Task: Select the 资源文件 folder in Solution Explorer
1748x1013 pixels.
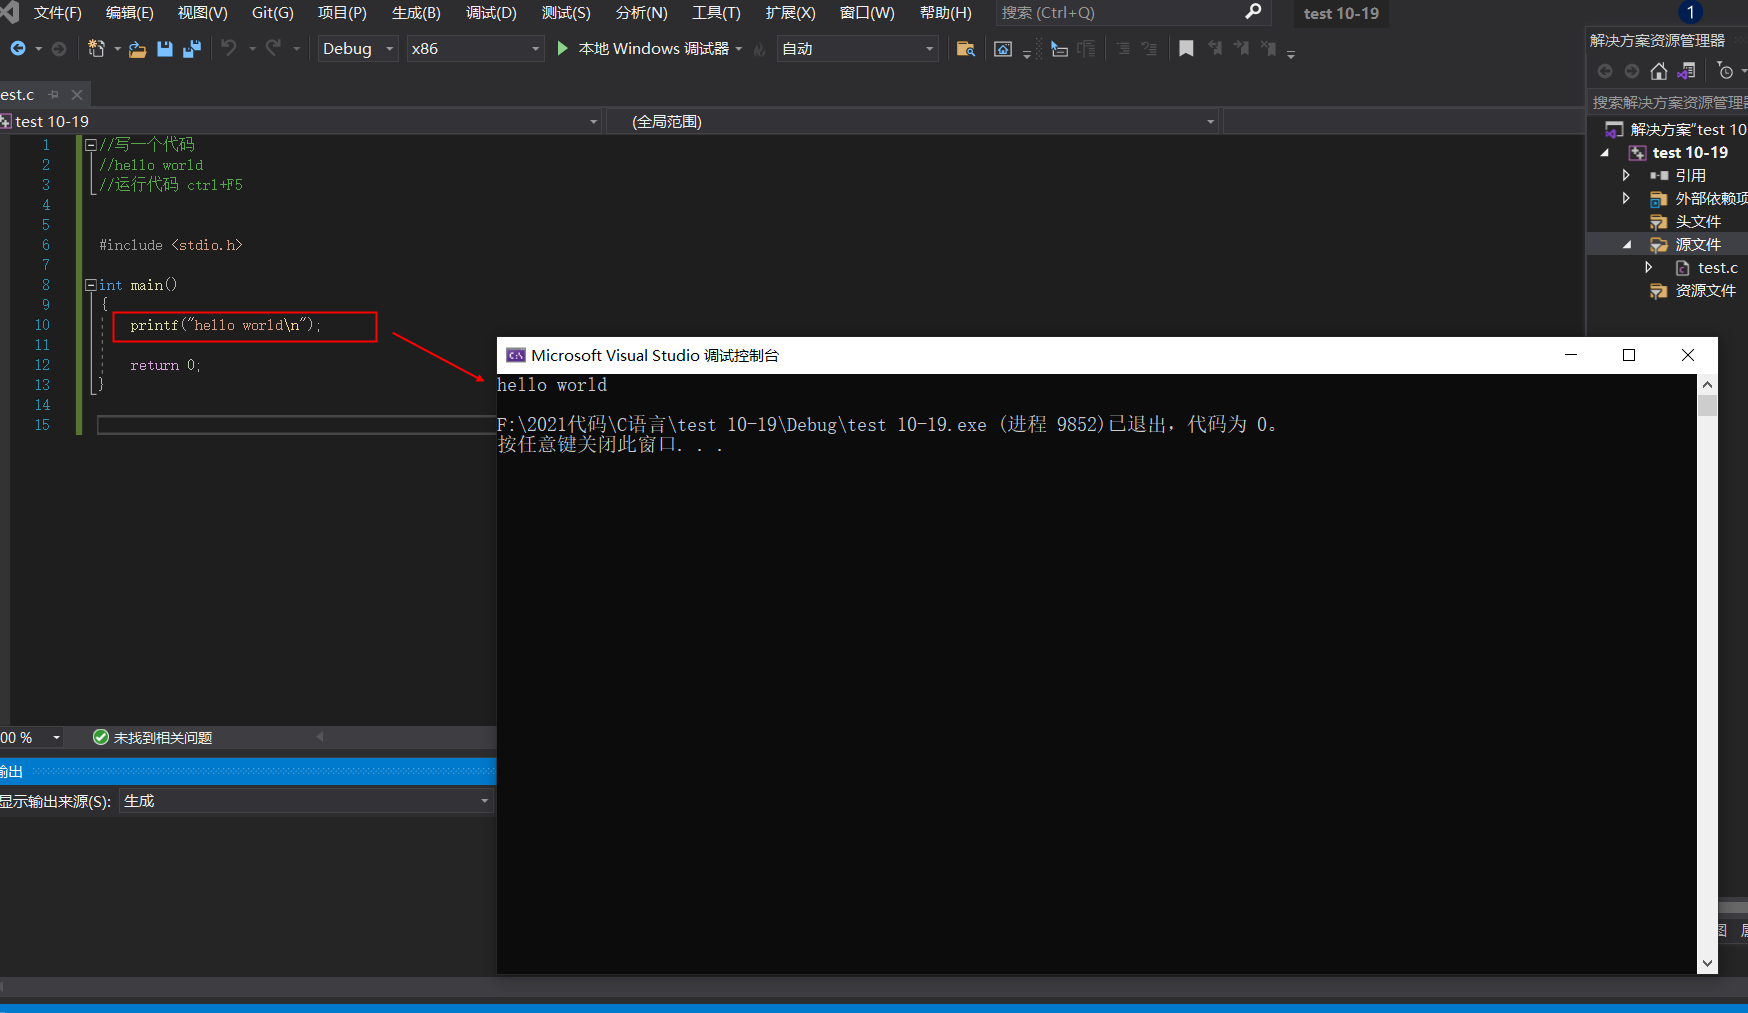Action: tap(1705, 290)
